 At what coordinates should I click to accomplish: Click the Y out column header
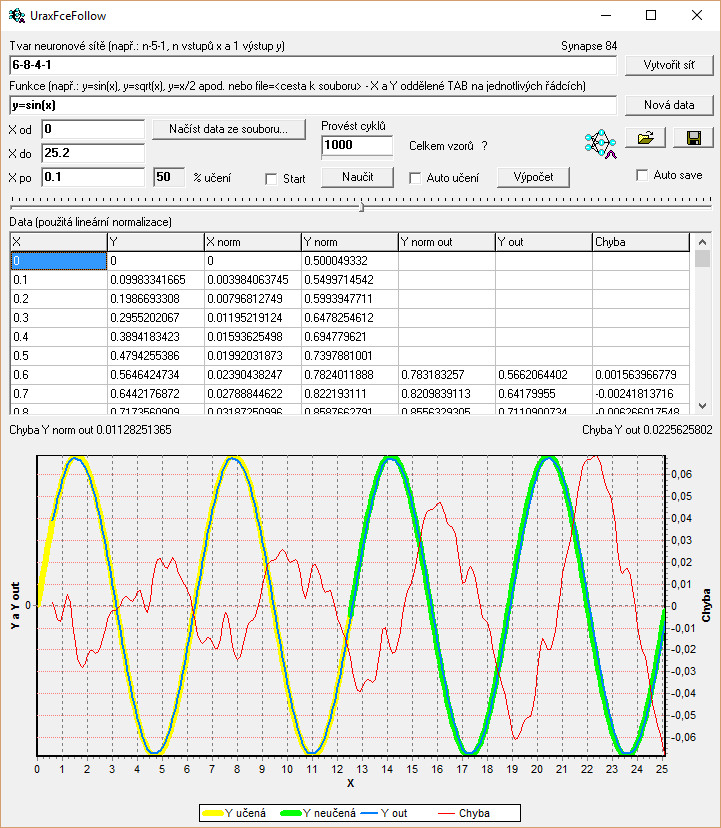point(544,242)
